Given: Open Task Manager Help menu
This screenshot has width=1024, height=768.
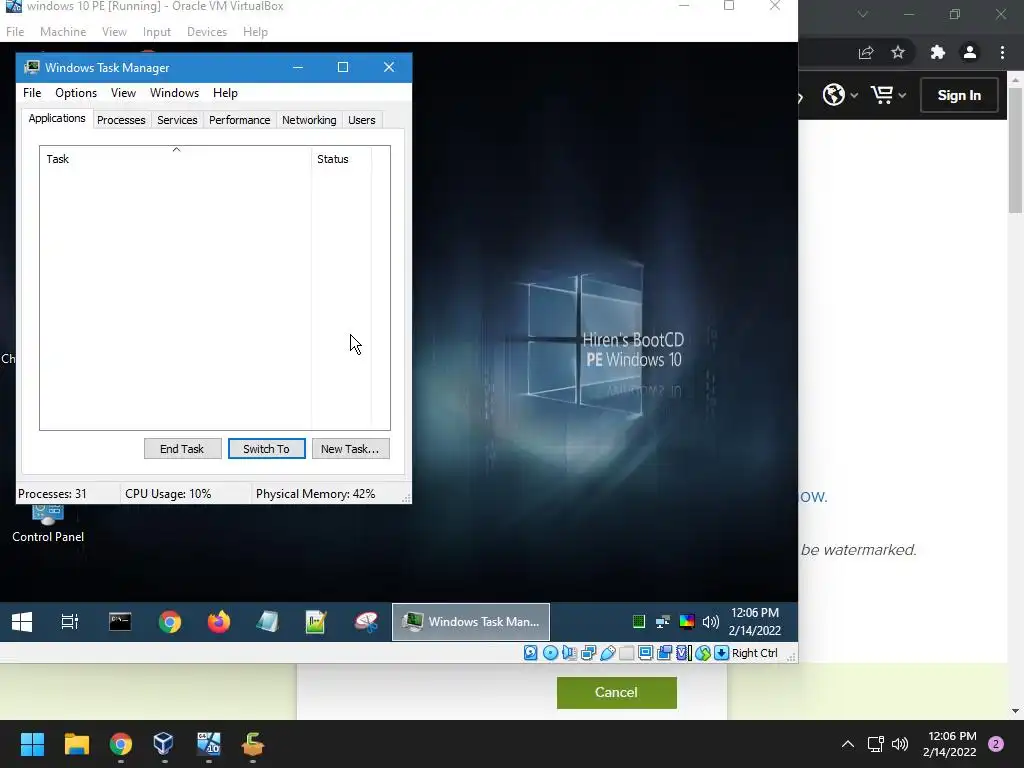Looking at the screenshot, I should click(x=225, y=93).
